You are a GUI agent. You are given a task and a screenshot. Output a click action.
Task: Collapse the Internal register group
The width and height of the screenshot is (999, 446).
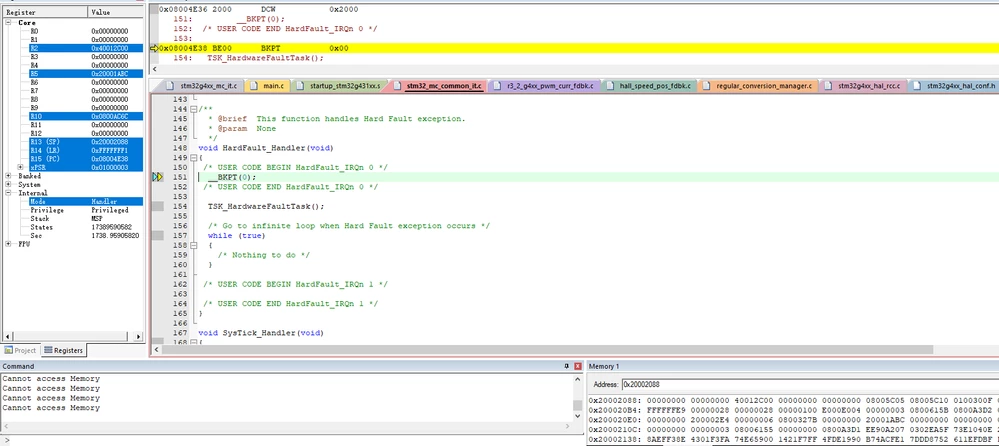[x=9, y=192]
